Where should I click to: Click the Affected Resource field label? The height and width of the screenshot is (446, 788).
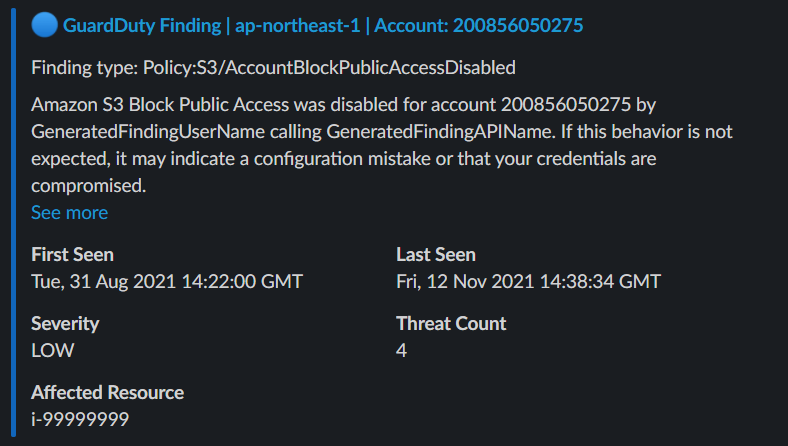(107, 392)
